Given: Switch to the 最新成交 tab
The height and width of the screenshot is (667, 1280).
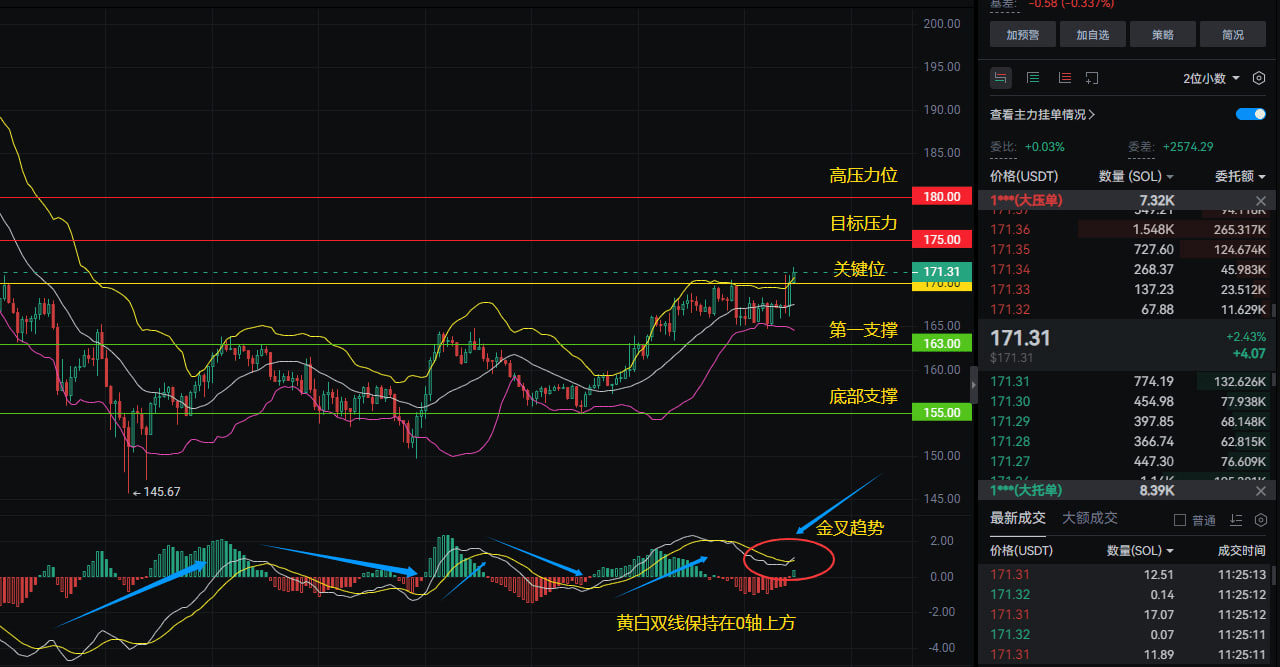Looking at the screenshot, I should 1018,518.
